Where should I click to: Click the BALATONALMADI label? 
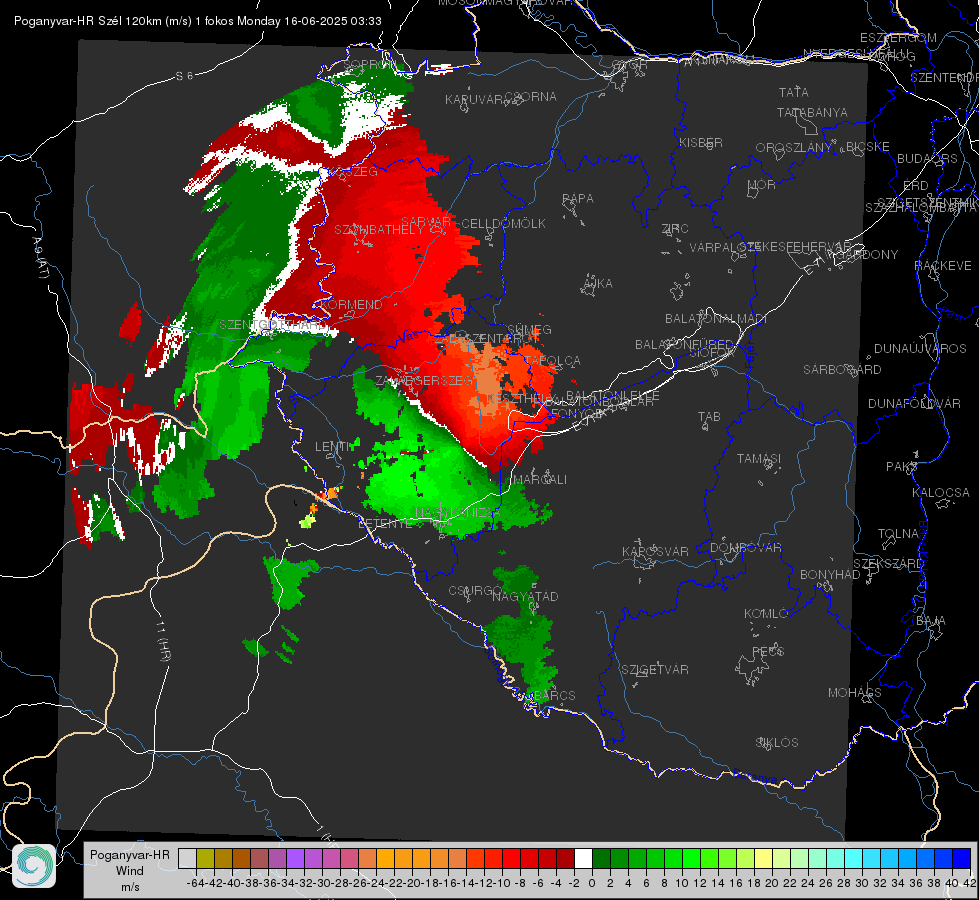716,319
